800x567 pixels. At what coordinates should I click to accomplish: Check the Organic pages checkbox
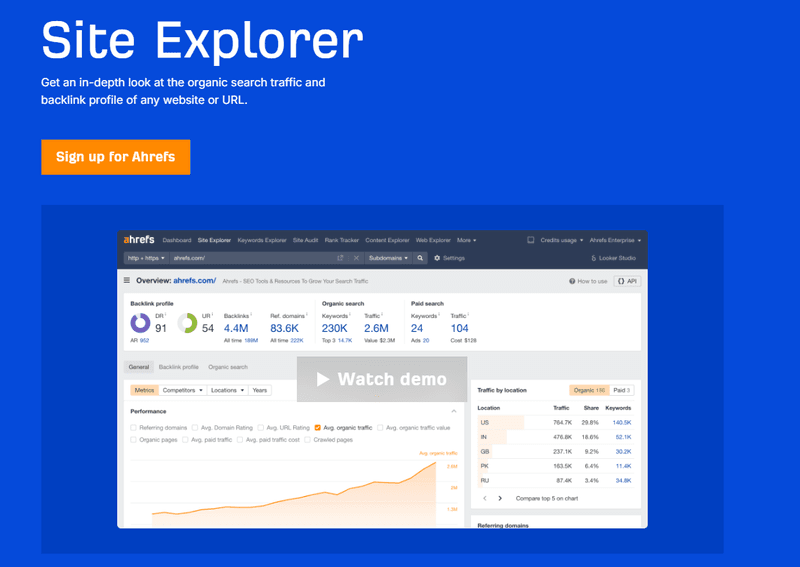[134, 440]
